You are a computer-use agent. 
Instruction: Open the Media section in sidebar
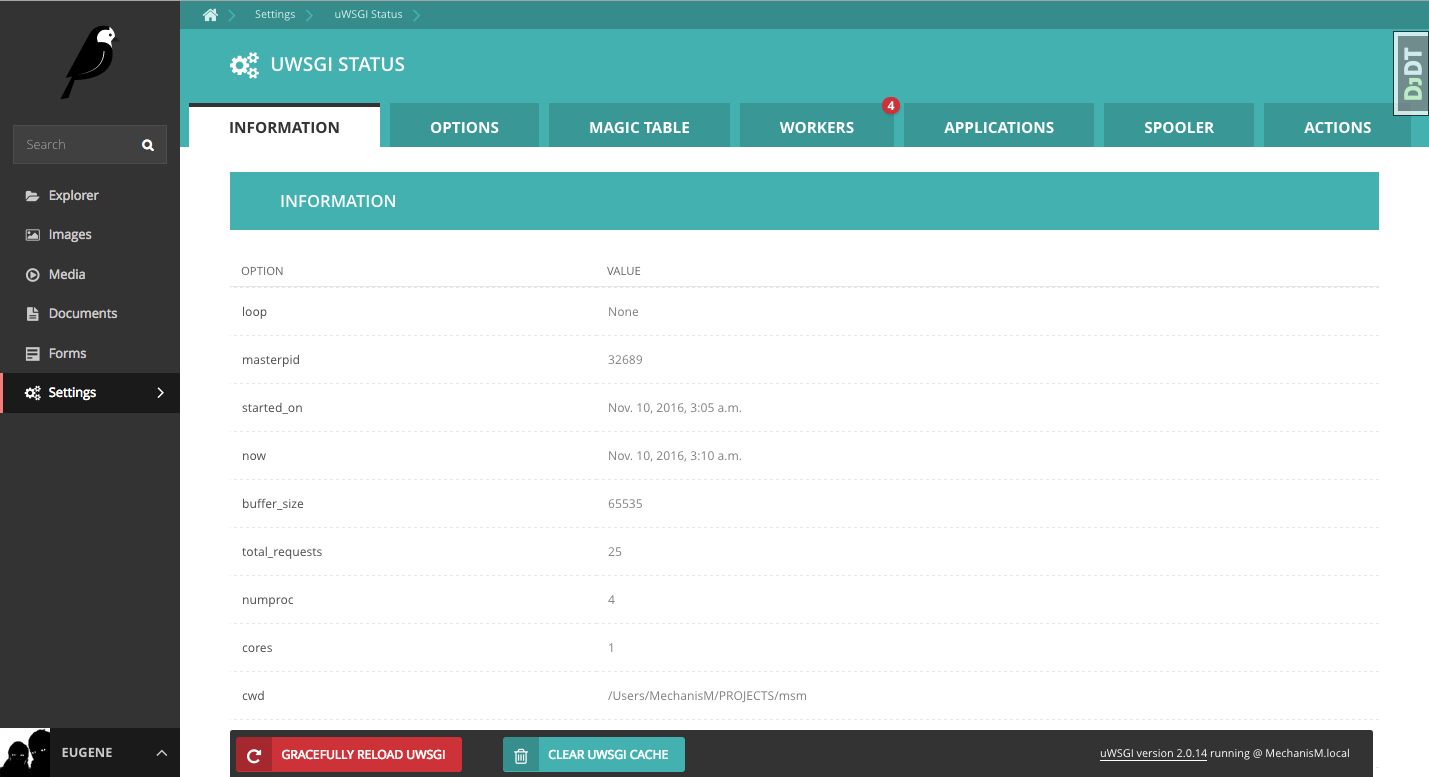pos(66,274)
